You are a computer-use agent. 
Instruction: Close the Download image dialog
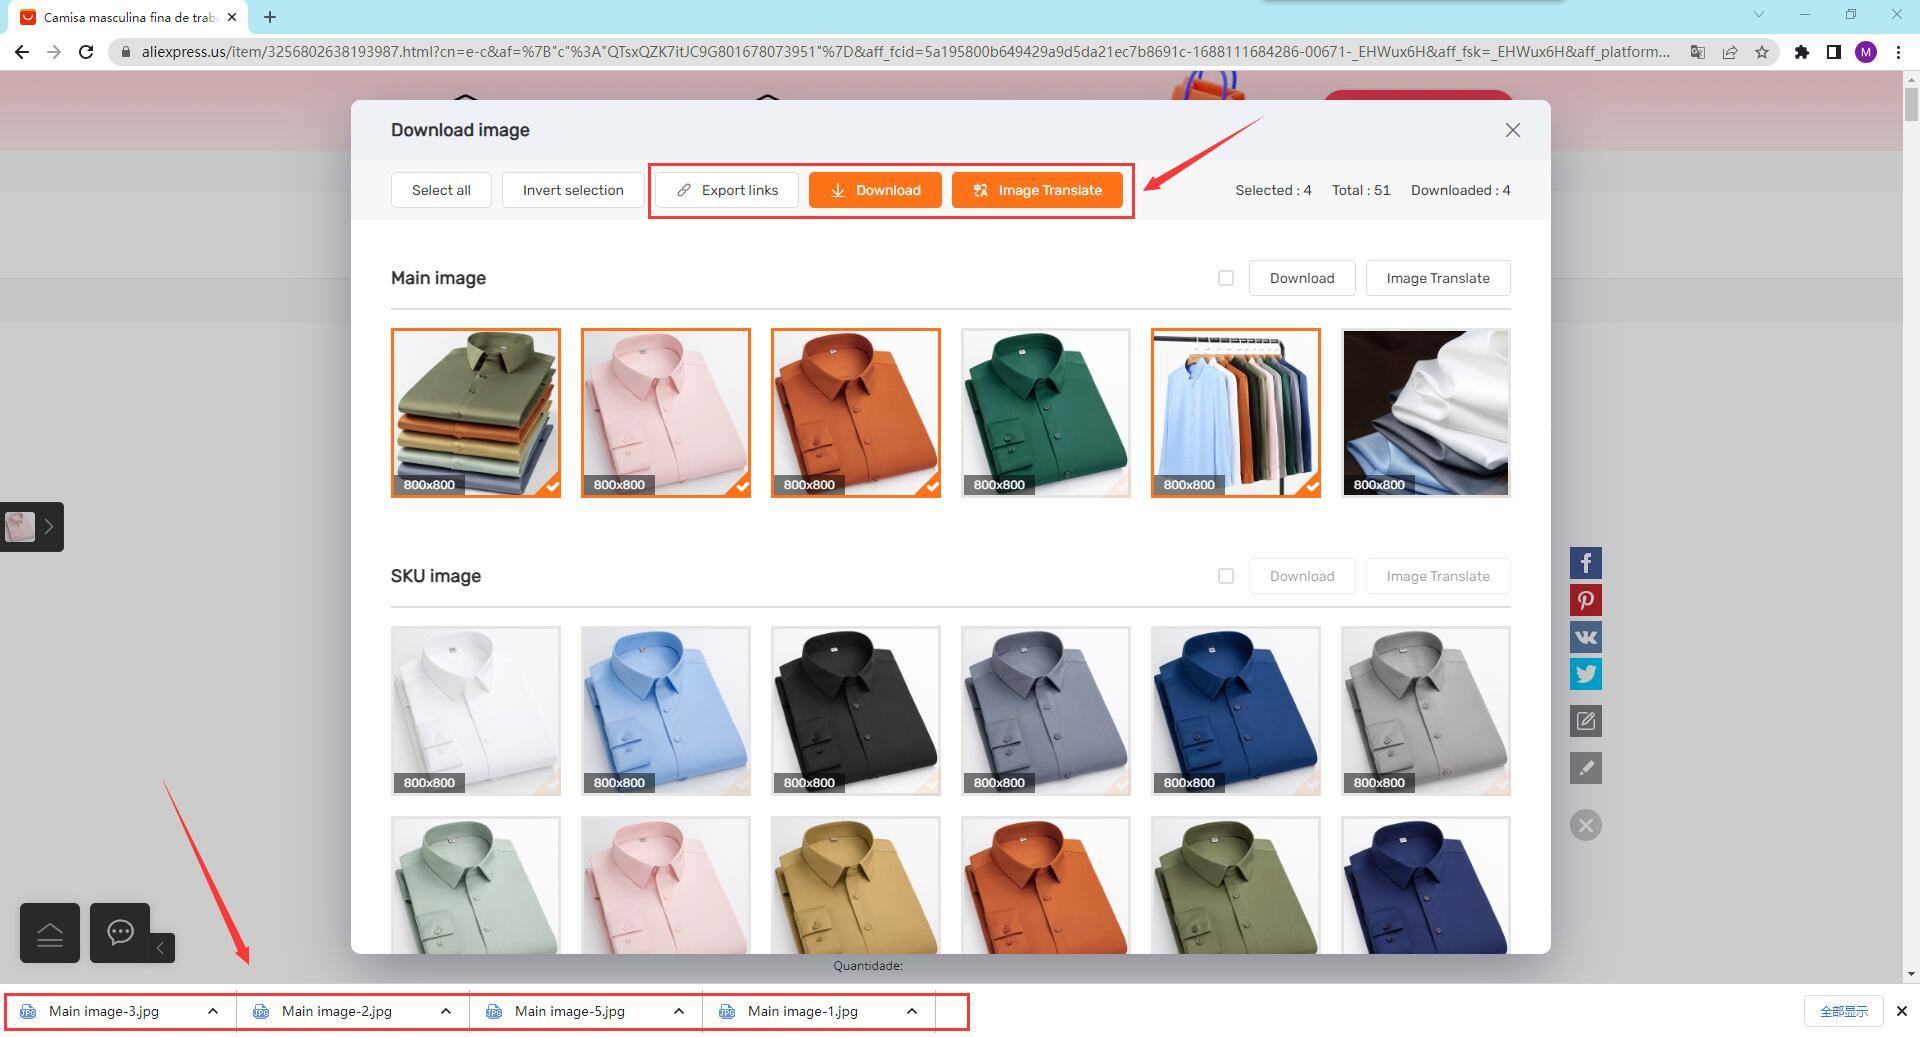[x=1512, y=130]
